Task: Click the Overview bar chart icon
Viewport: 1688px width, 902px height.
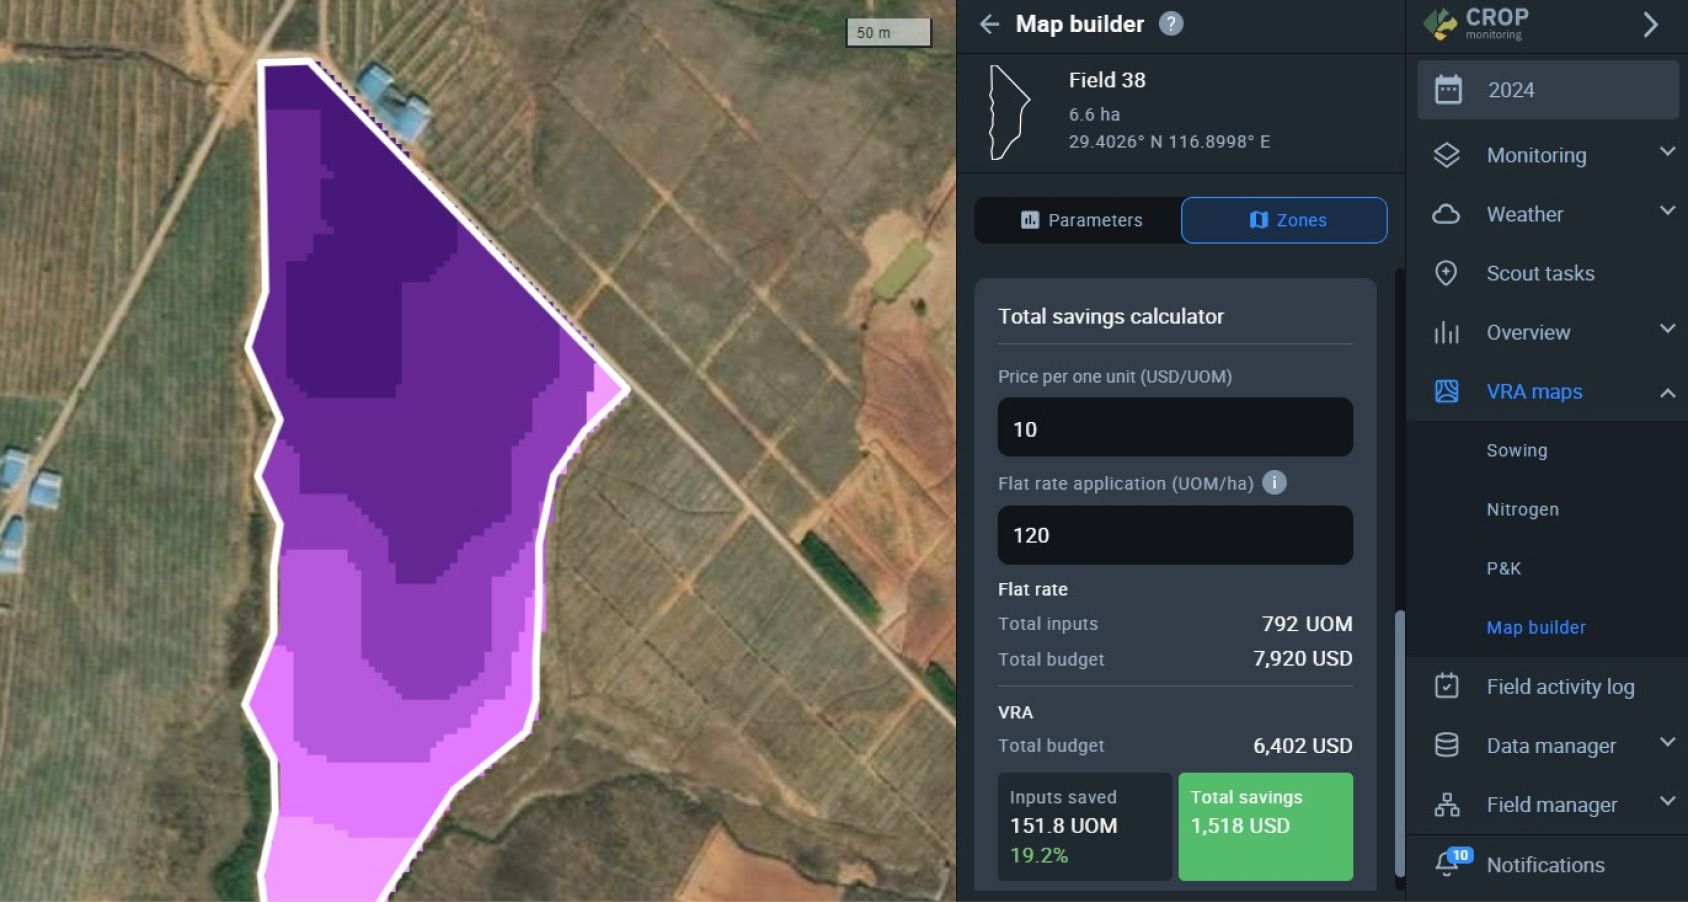Action: point(1447,332)
